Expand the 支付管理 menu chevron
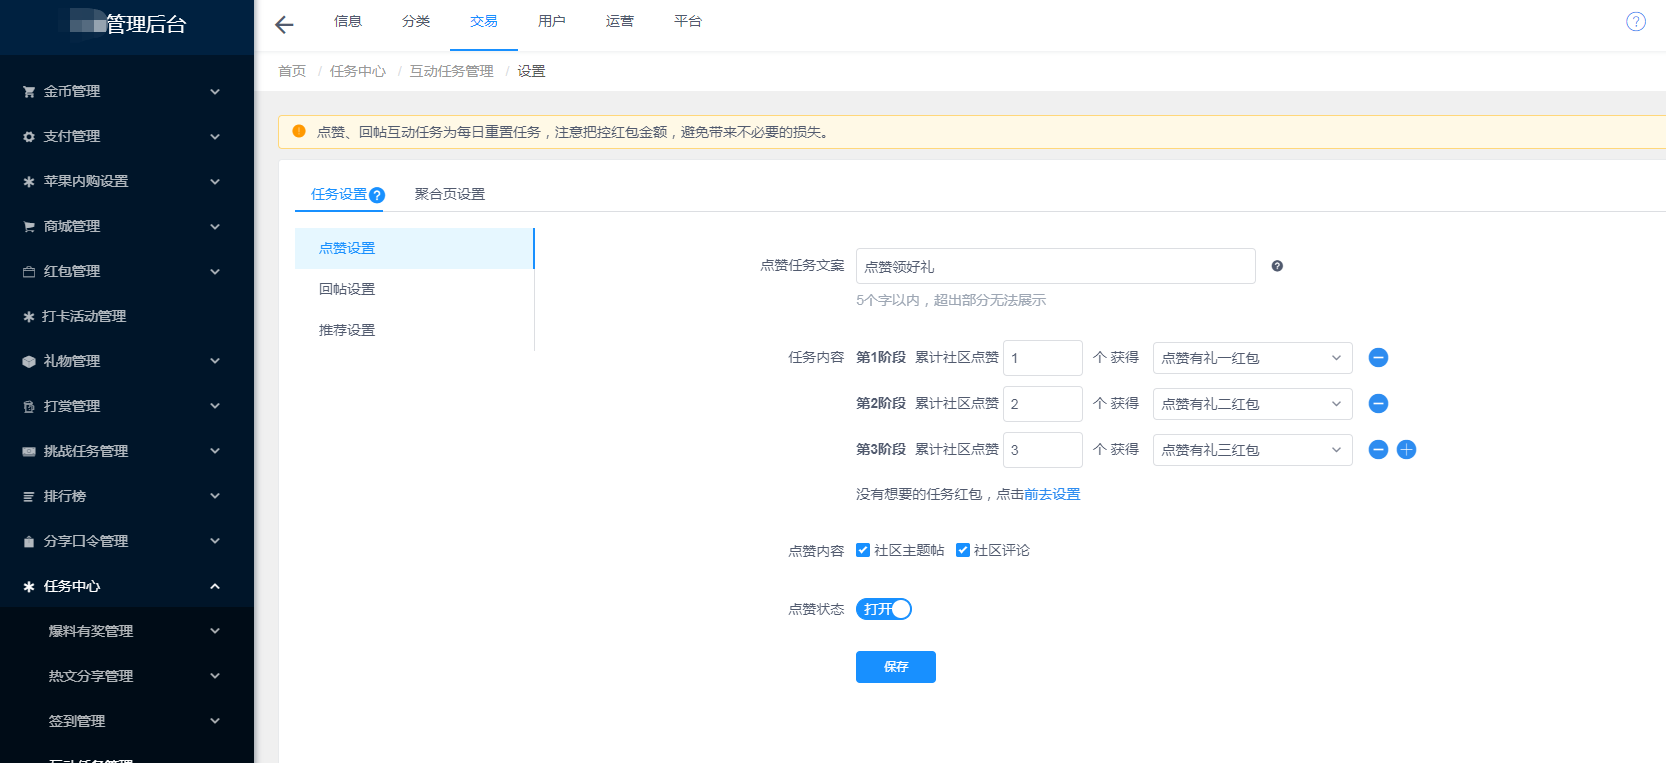The width and height of the screenshot is (1666, 763). point(215,136)
